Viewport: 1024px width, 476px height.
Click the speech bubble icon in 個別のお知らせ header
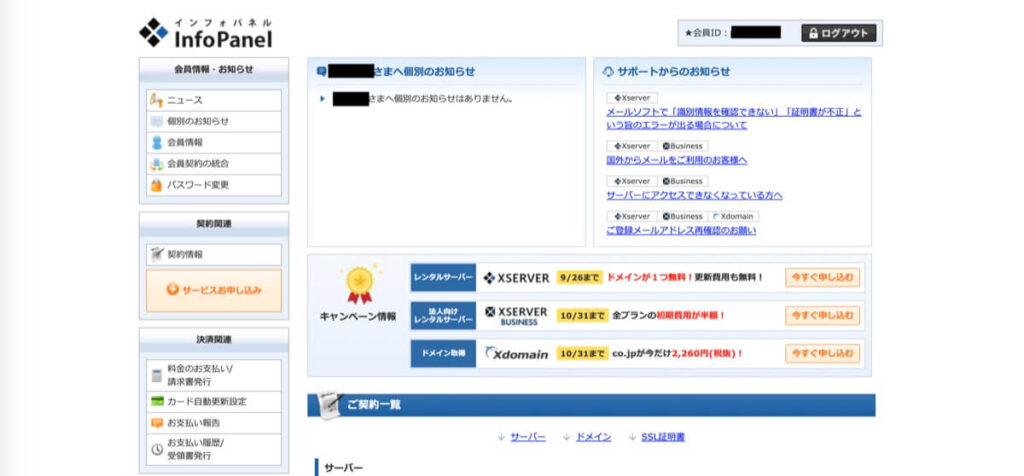pos(321,71)
